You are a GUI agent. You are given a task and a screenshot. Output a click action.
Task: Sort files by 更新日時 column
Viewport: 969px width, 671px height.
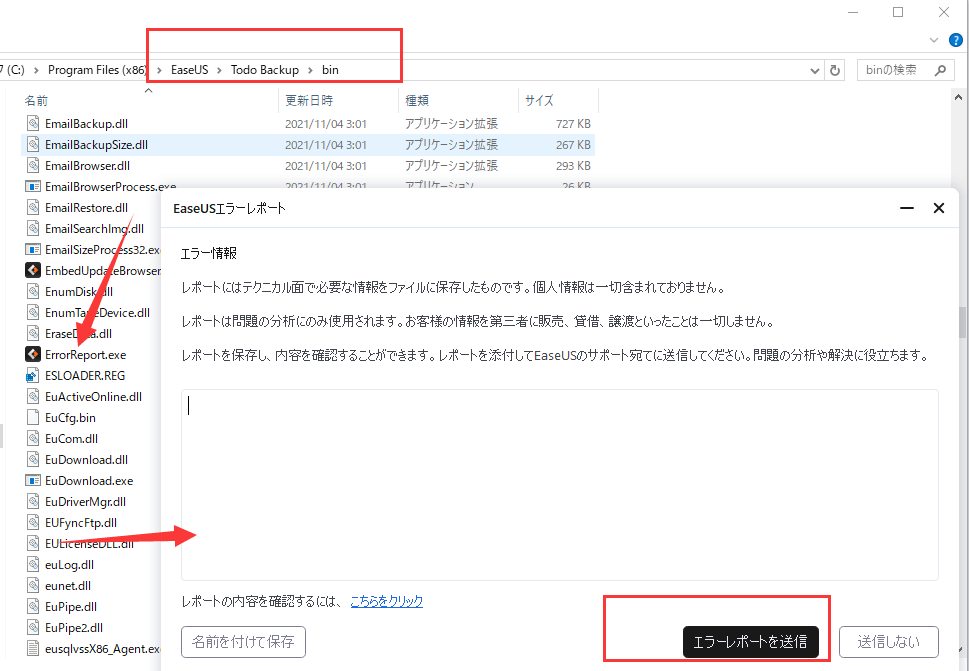click(x=308, y=100)
